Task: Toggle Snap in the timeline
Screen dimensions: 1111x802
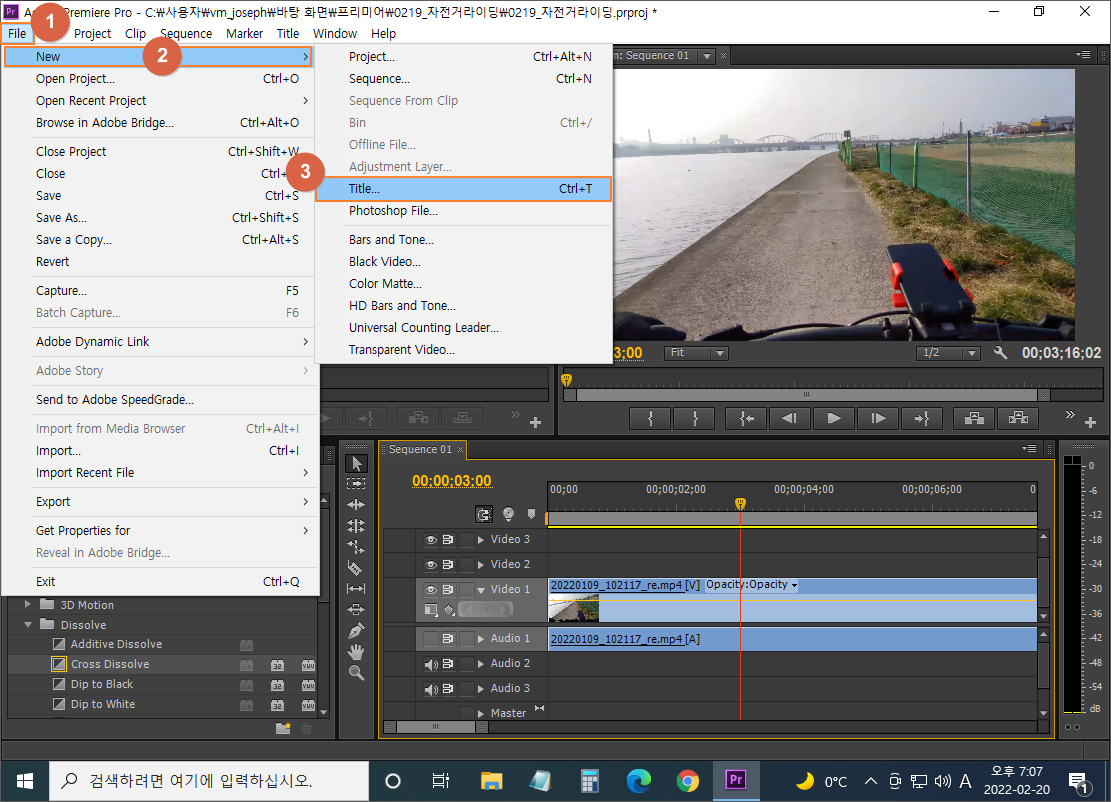Action: pos(484,514)
